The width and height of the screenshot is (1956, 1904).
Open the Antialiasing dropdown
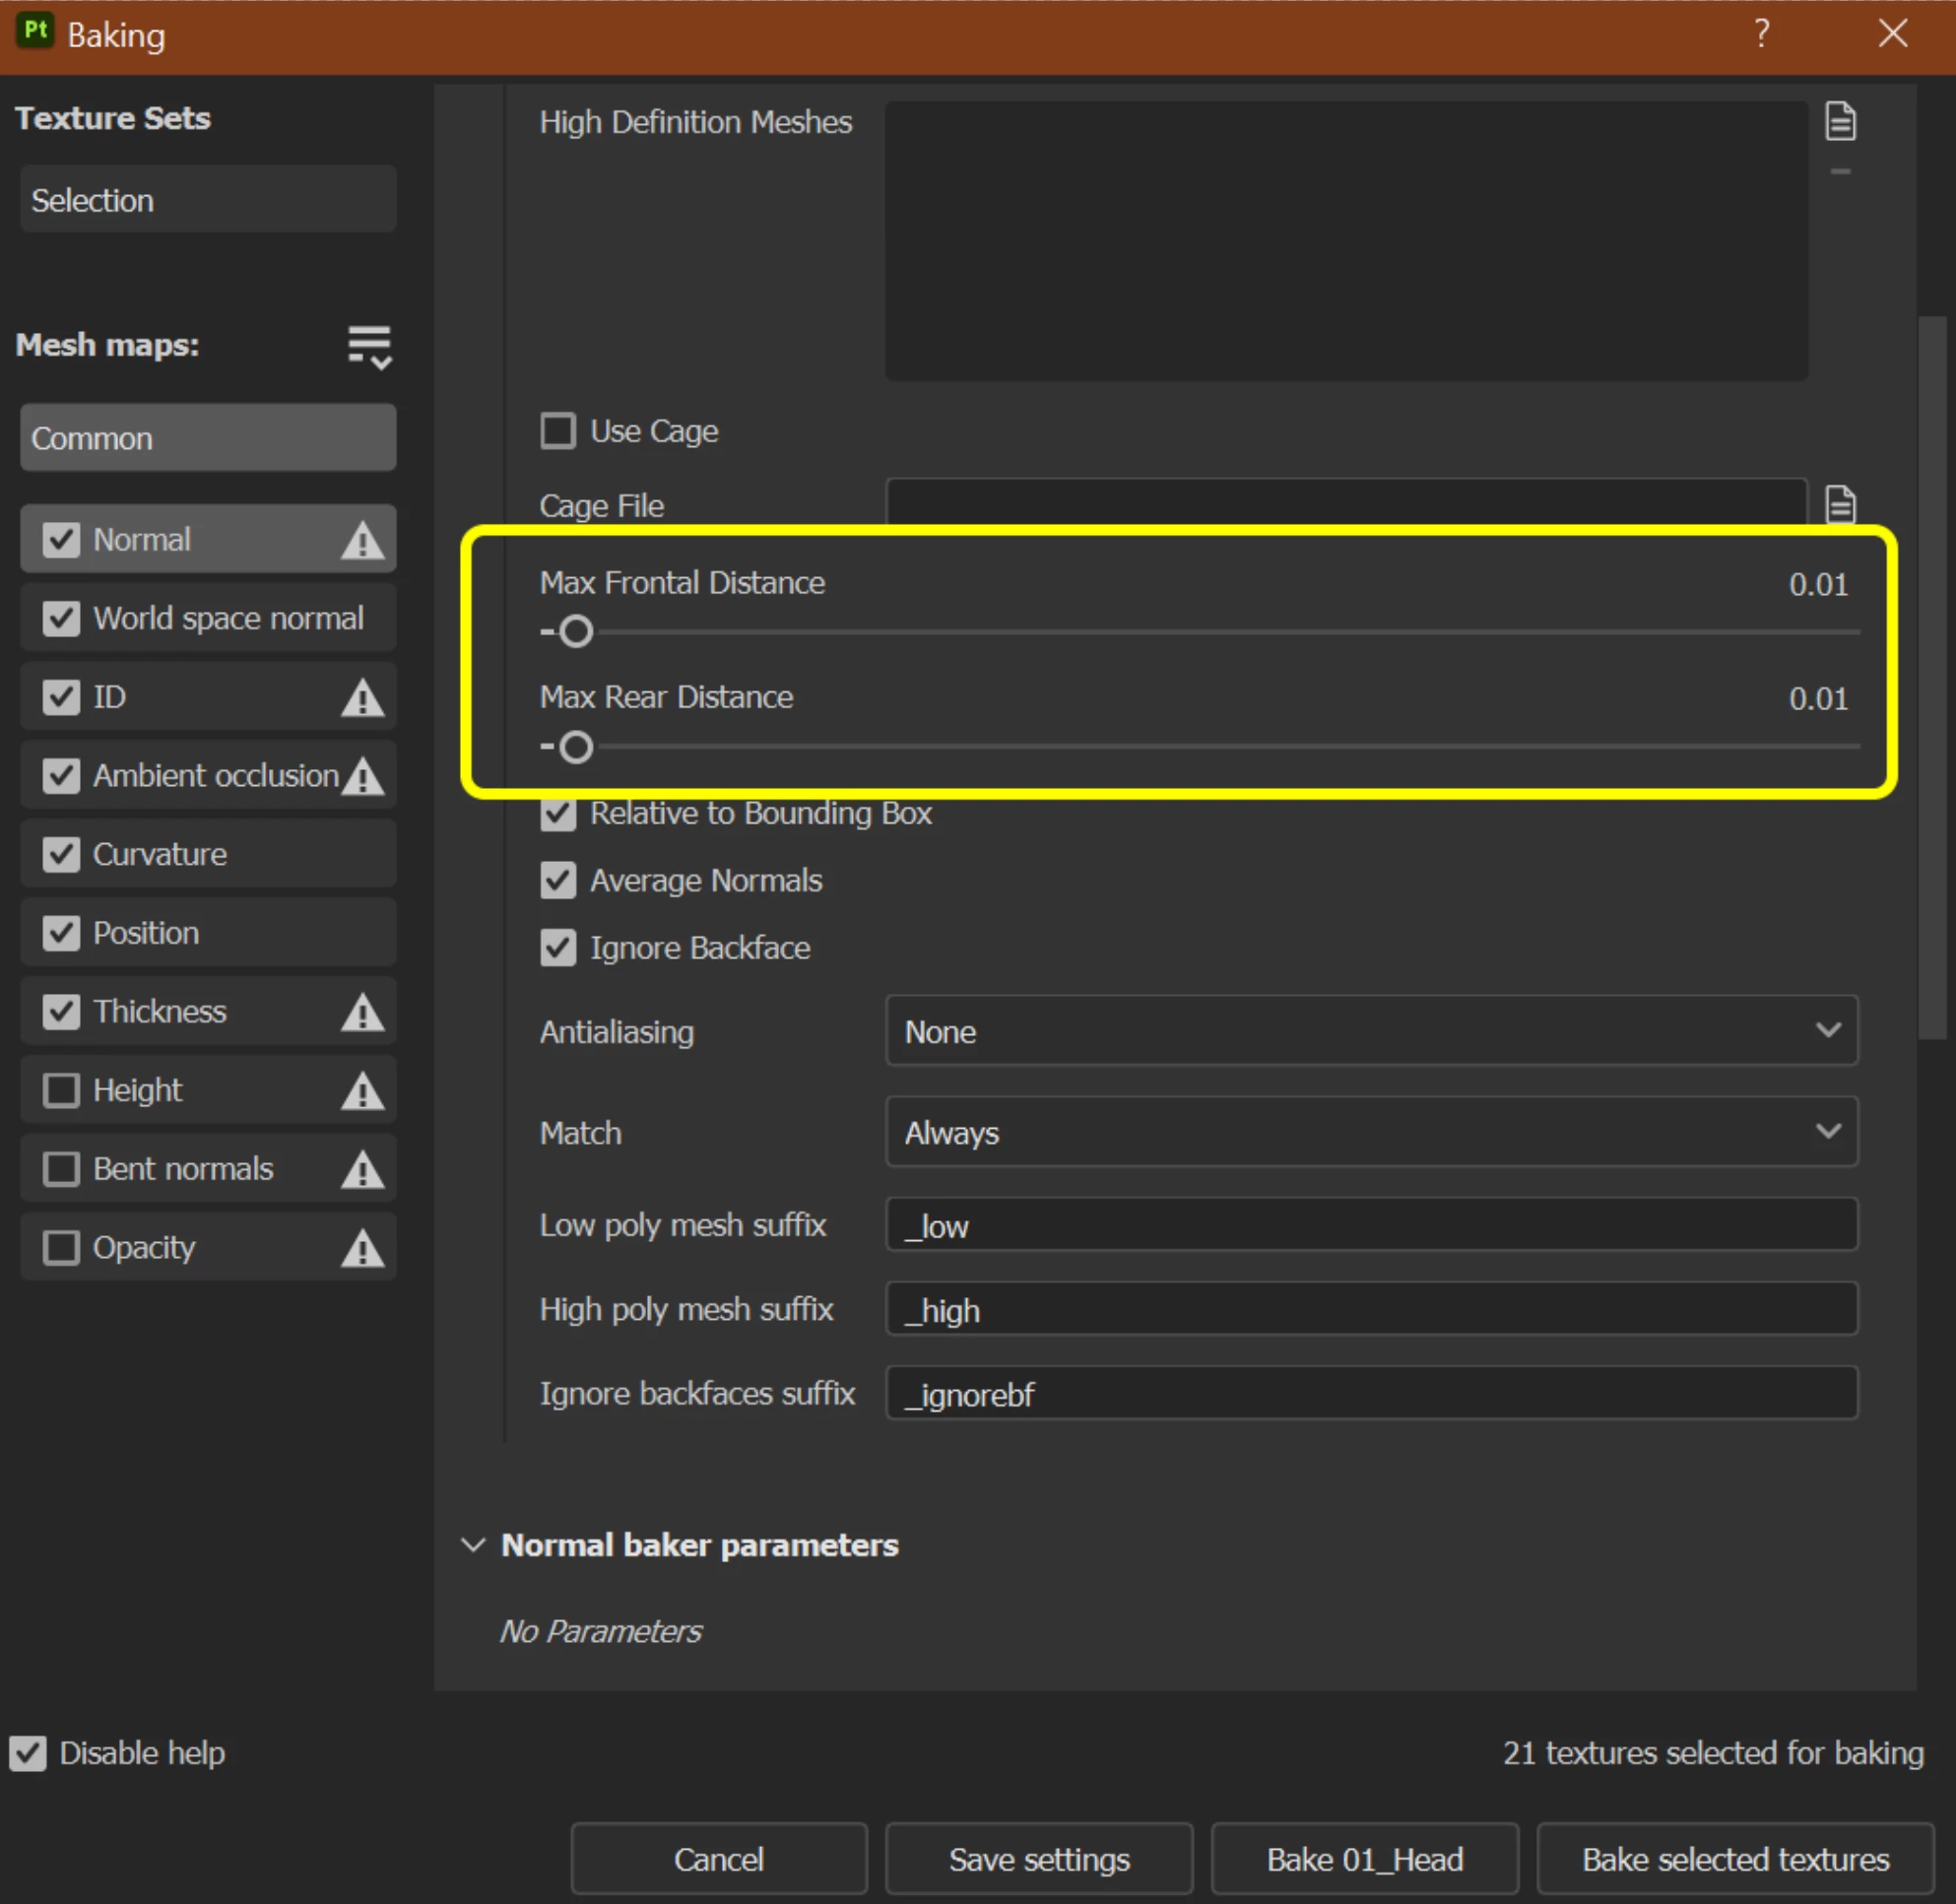pyautogui.click(x=1371, y=1031)
